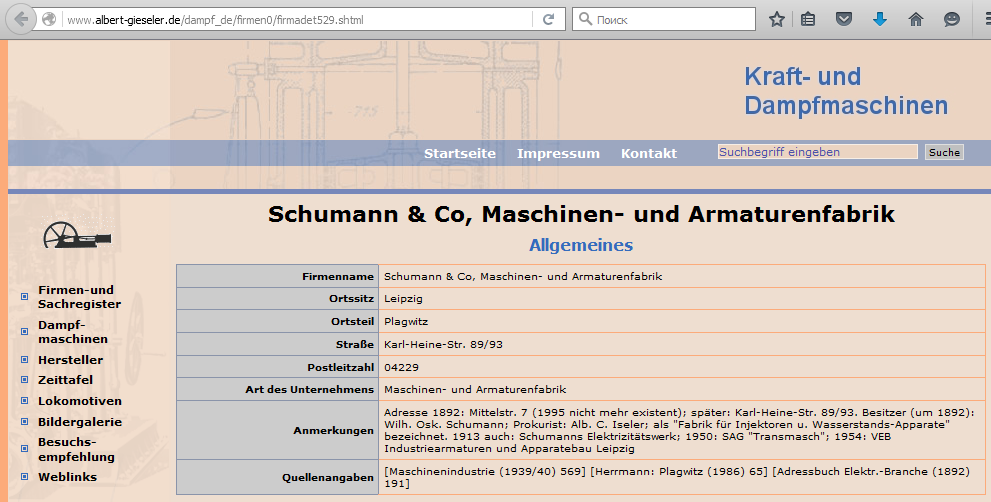Click the Art des Unternehmens label
The image size is (991, 502).
[x=310, y=389]
